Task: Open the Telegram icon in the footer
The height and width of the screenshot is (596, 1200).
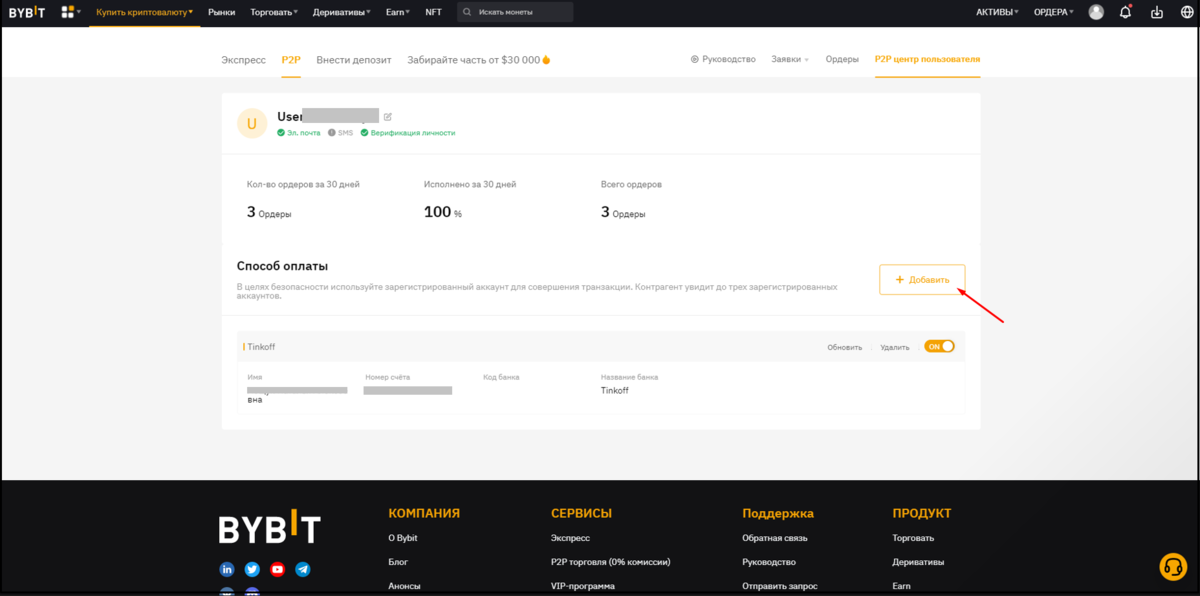Action: (x=302, y=568)
